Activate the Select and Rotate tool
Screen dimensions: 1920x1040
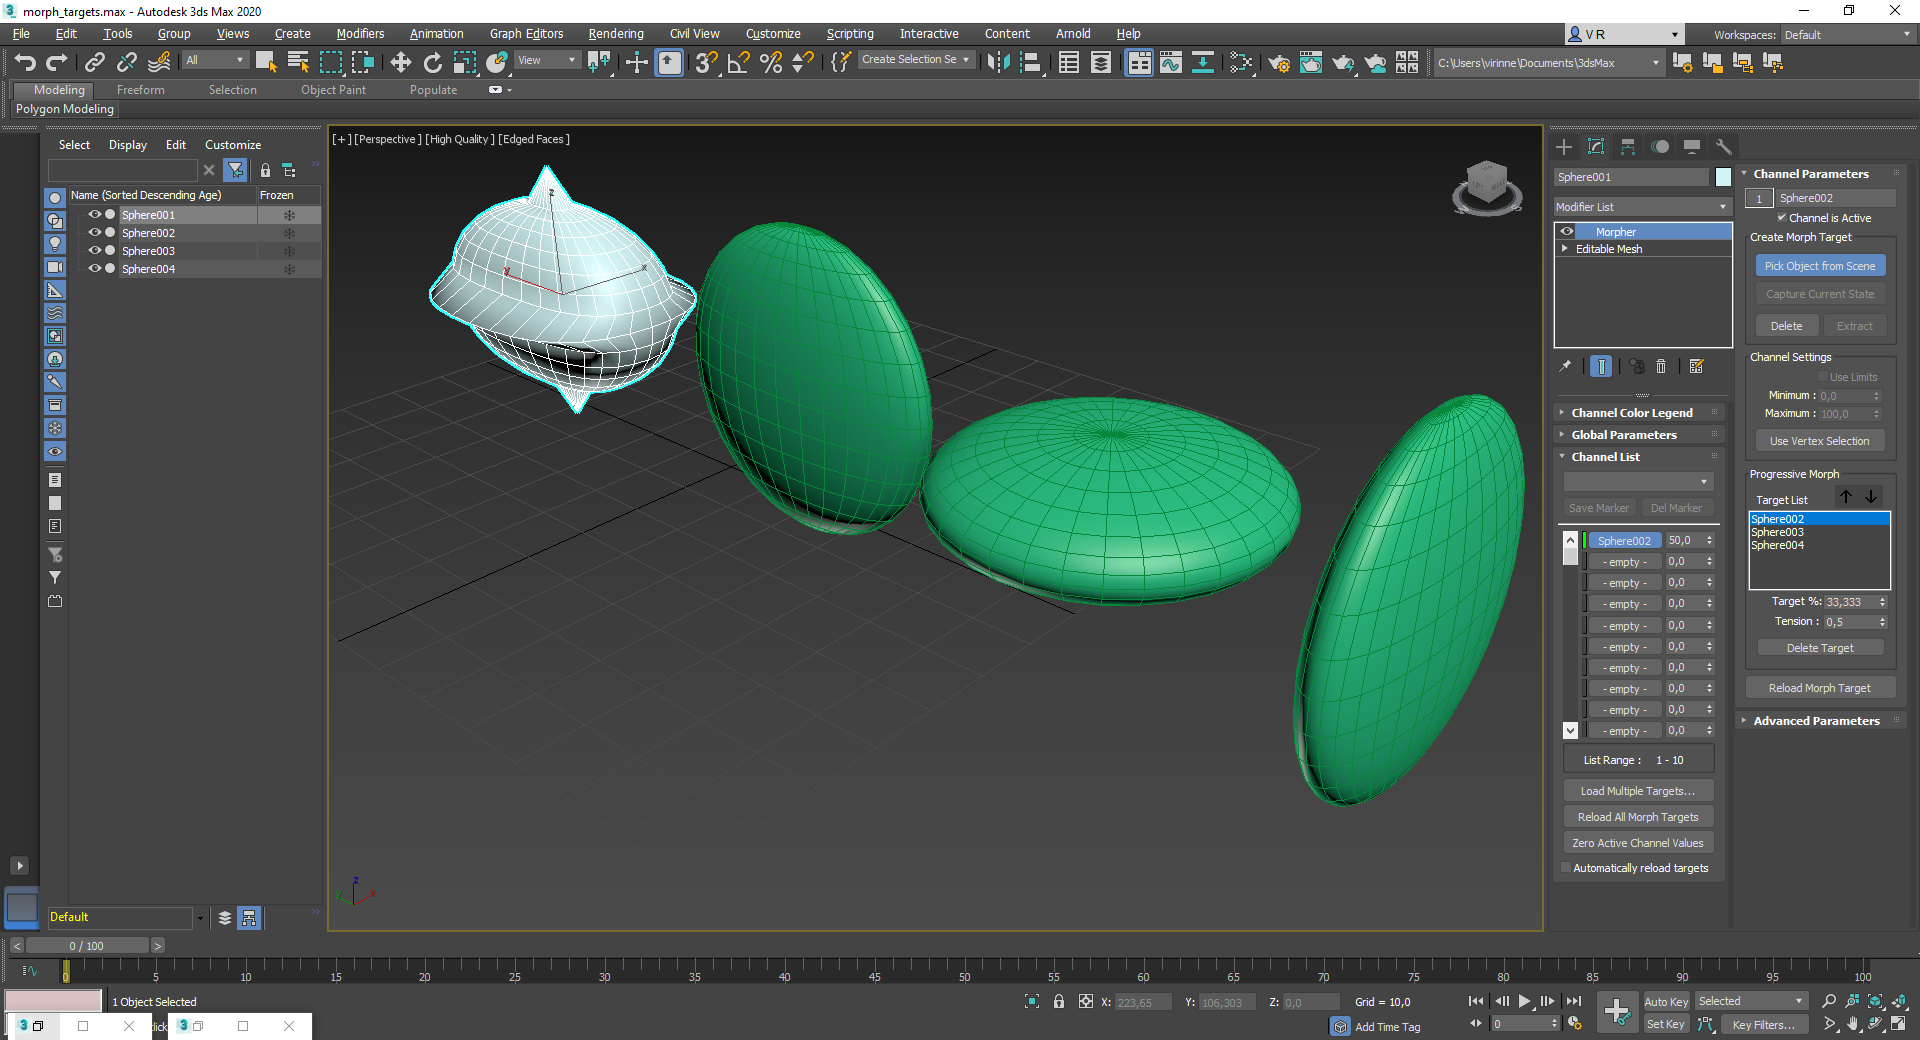(x=432, y=62)
